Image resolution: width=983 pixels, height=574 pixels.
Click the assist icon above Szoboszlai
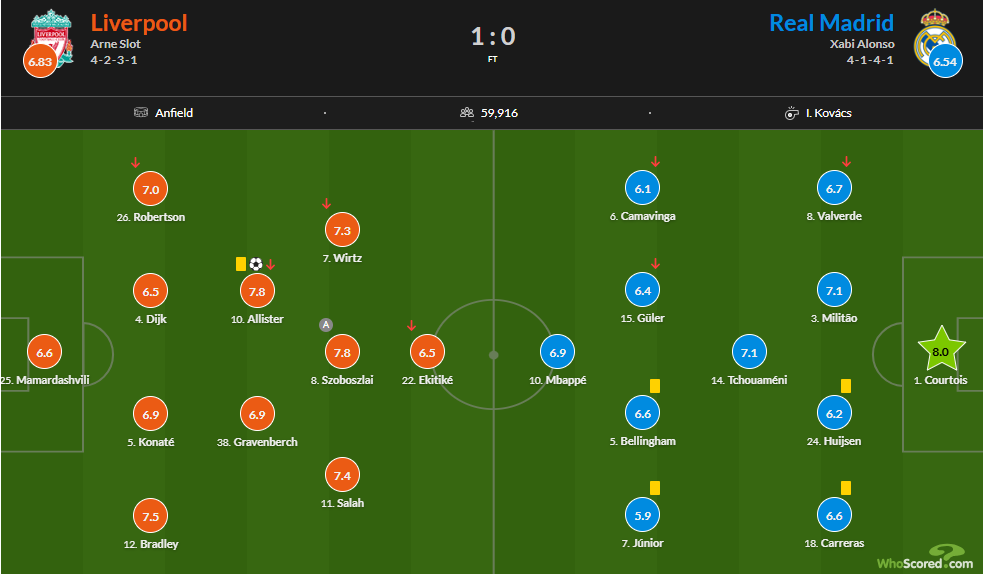click(x=325, y=325)
